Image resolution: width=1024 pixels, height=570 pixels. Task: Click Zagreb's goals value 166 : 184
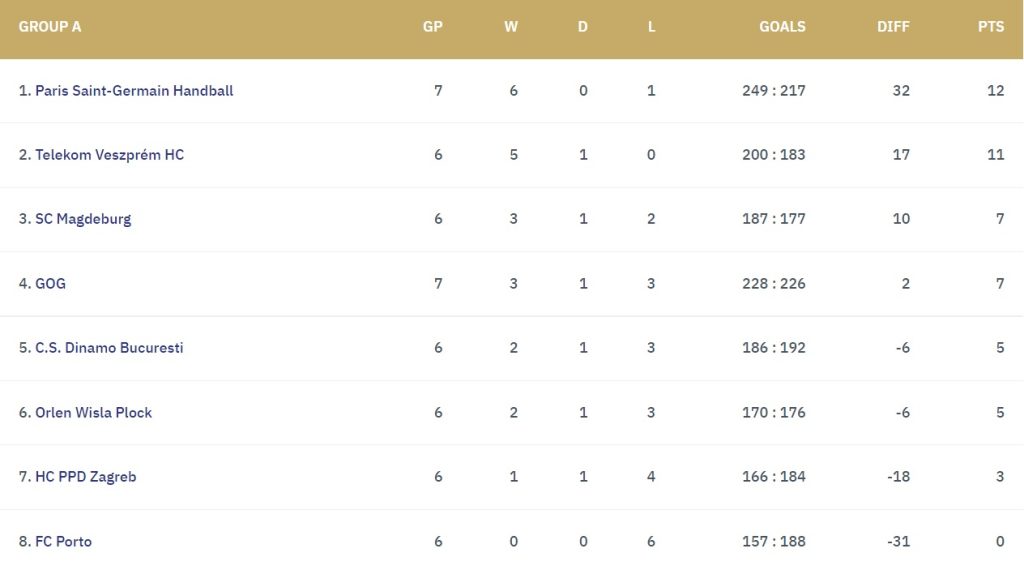774,477
